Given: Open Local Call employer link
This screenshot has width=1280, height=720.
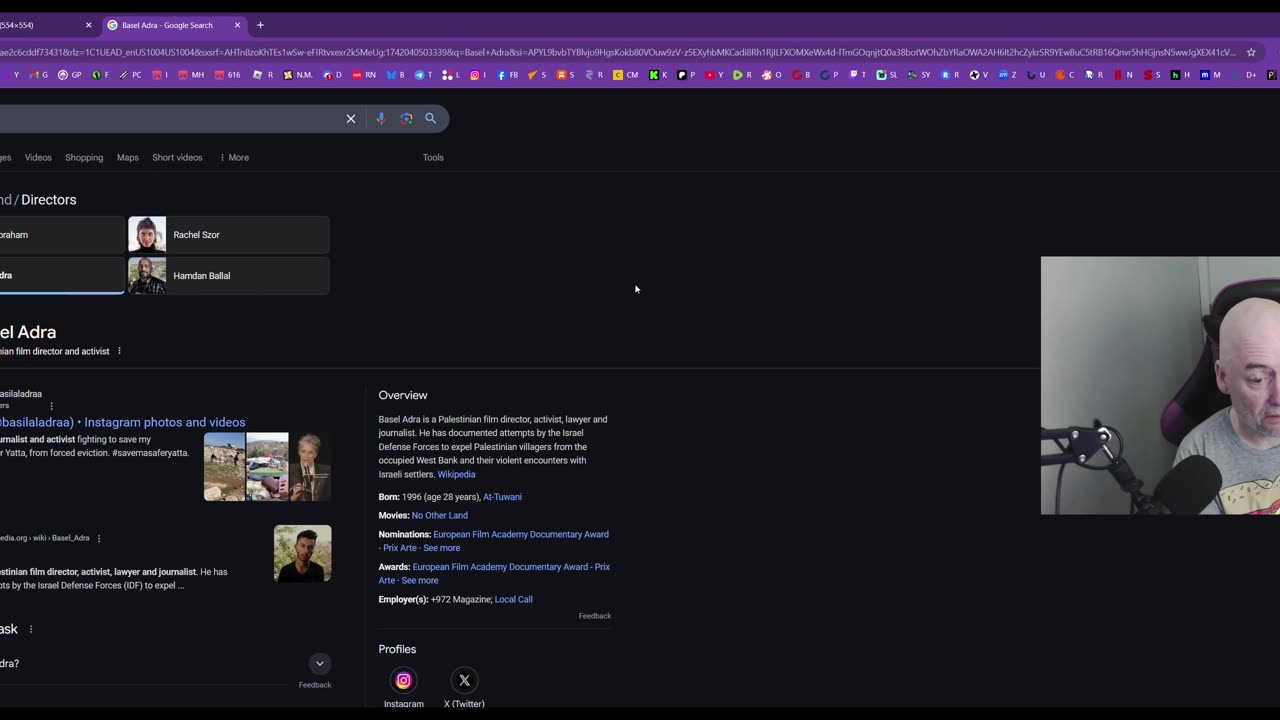Looking at the screenshot, I should click(513, 600).
